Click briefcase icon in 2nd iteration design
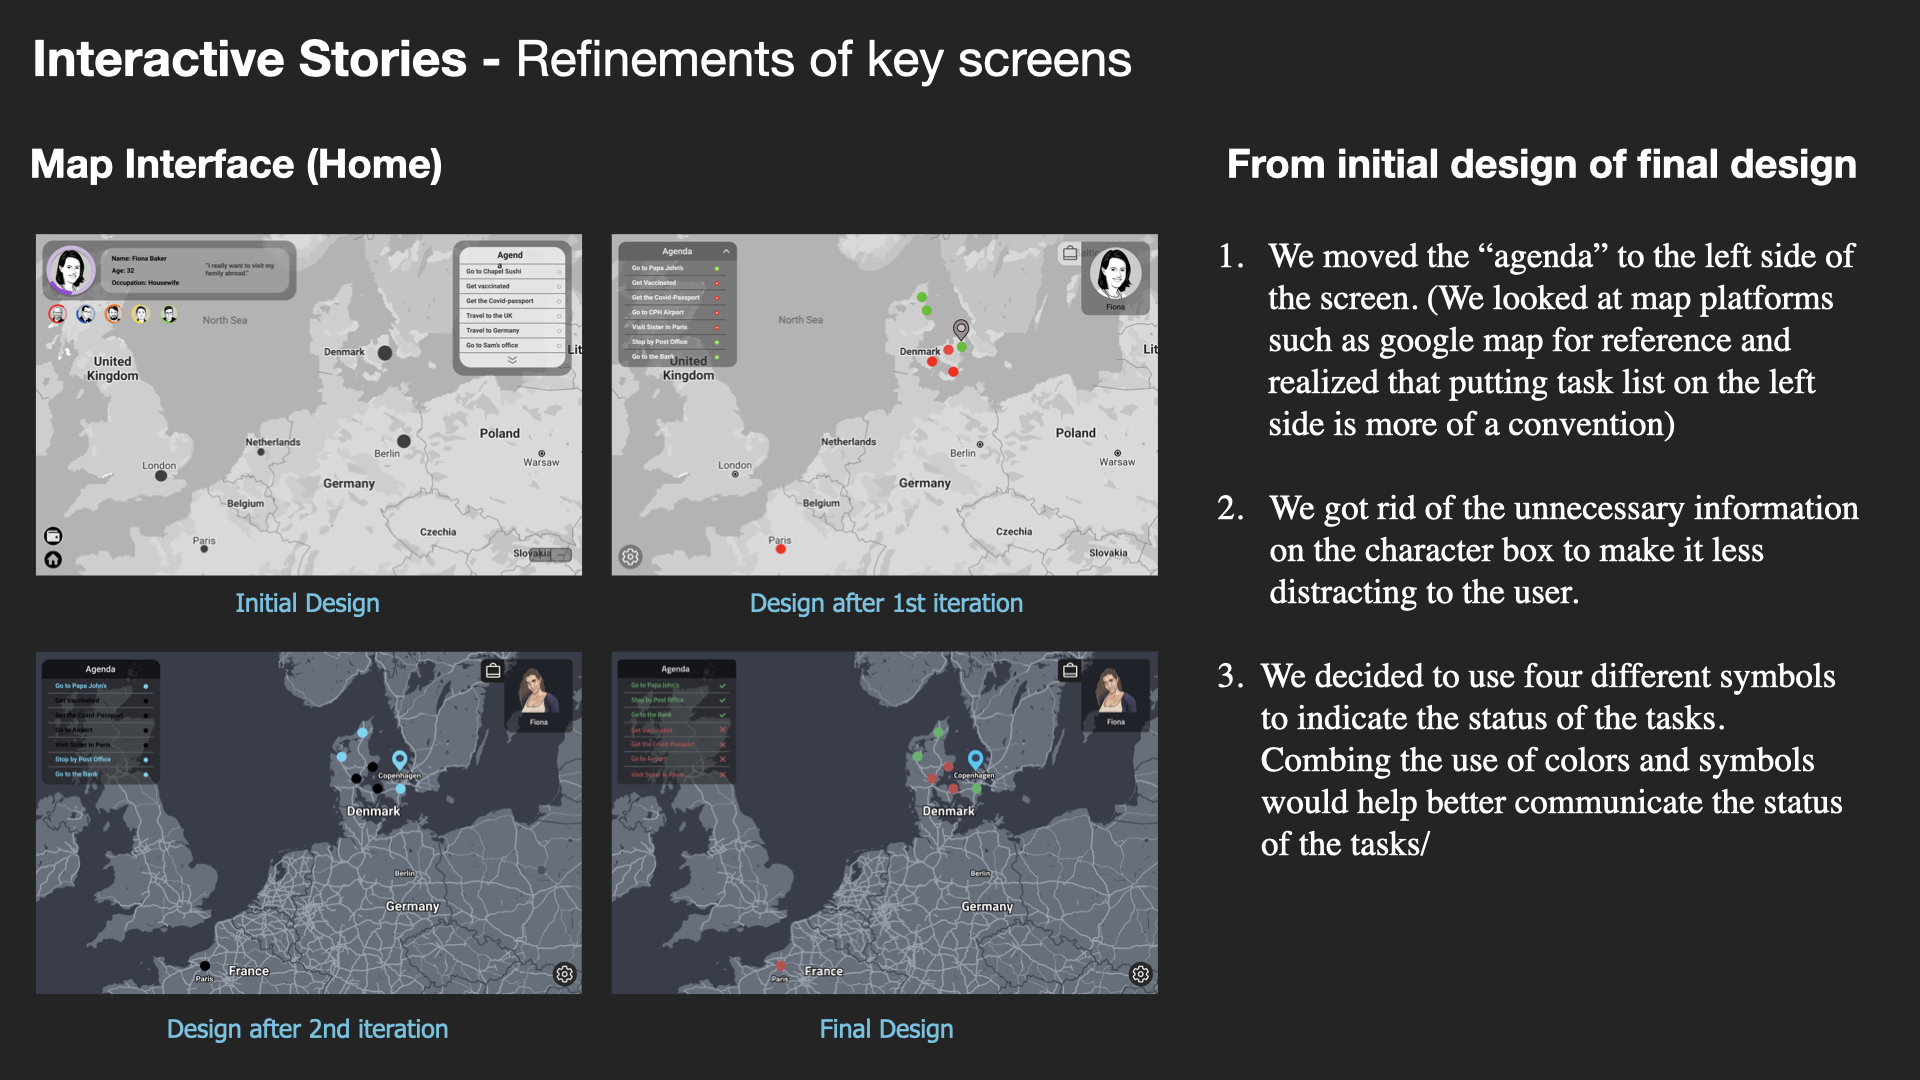Image resolution: width=1920 pixels, height=1080 pixels. pos(493,670)
